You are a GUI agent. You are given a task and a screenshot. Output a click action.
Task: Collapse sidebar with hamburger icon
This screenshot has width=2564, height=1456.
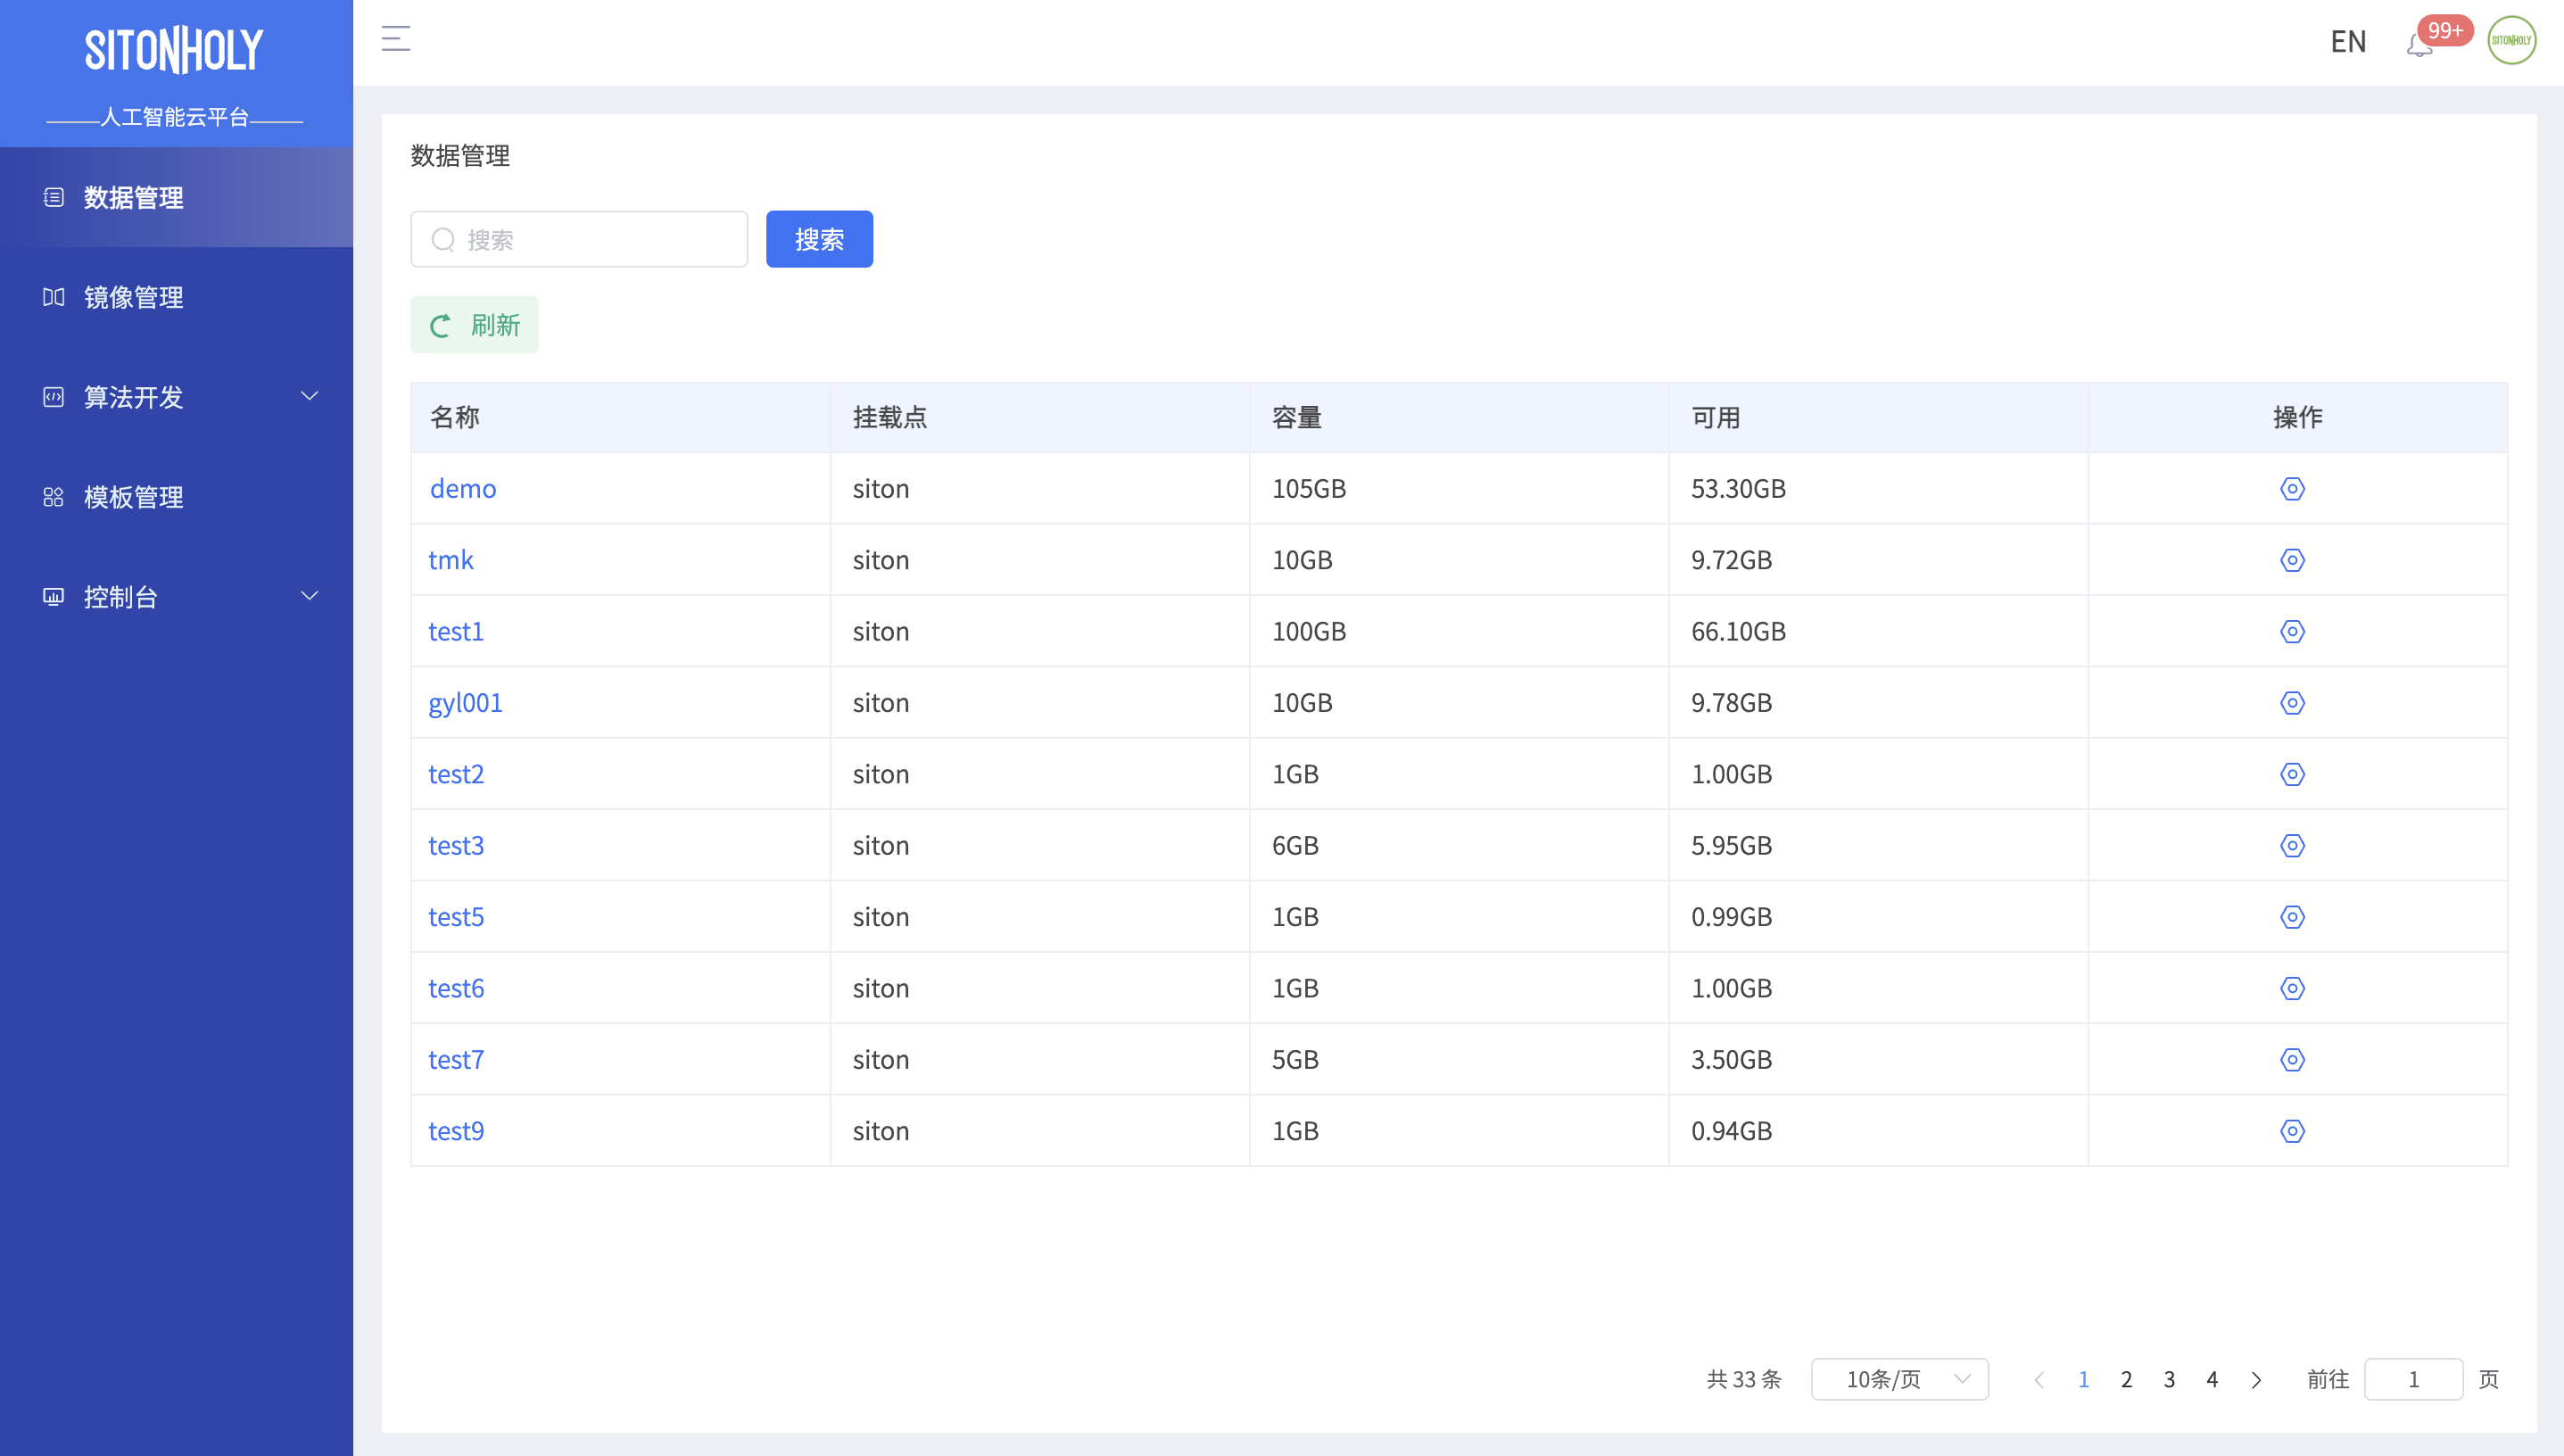(396, 39)
